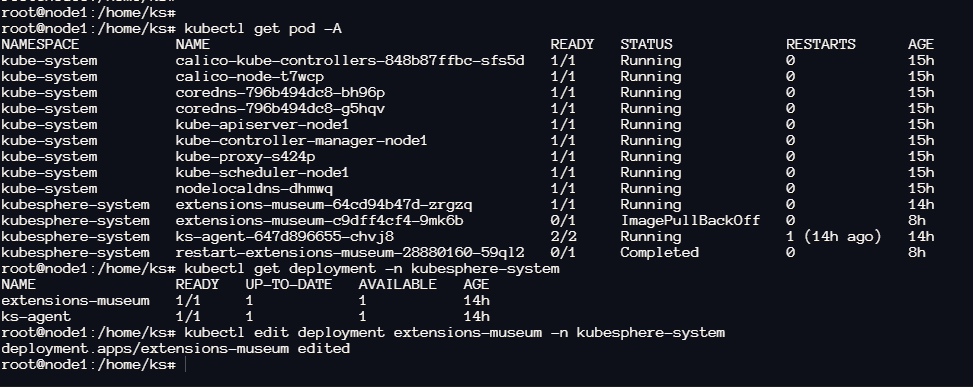The image size is (973, 387).
Task: Click the ks-agent-647d896655-chvj8 pod name
Action: 285,237
